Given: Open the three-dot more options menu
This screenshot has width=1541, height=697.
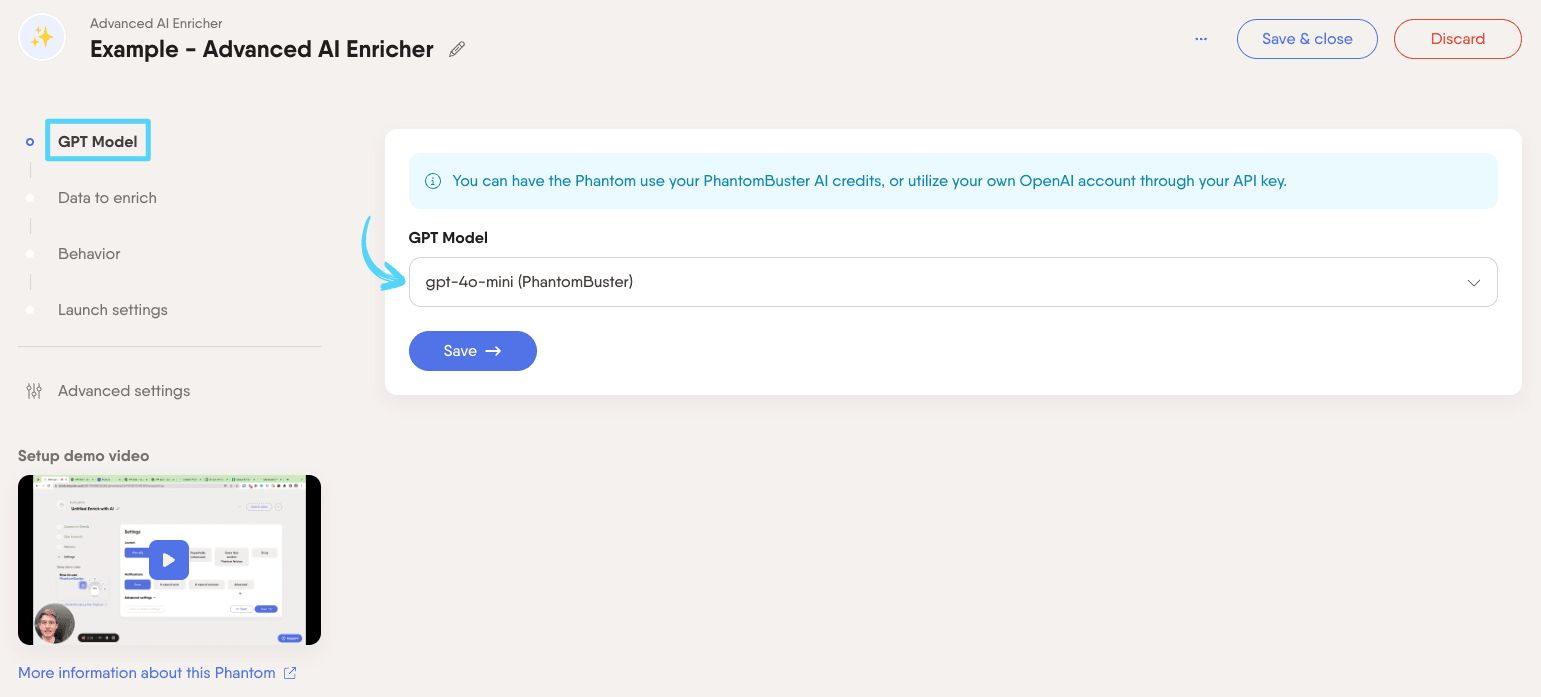Looking at the screenshot, I should pos(1201,39).
